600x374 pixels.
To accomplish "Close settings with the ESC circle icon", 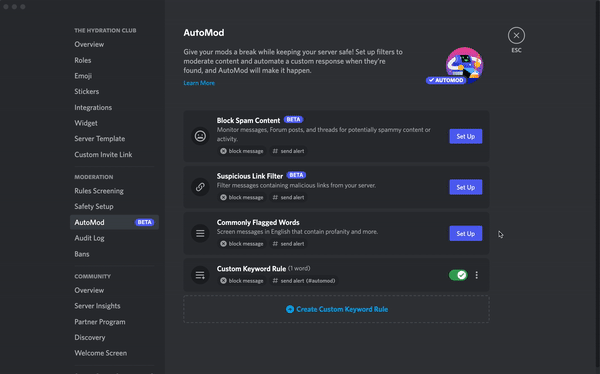I will tap(516, 35).
